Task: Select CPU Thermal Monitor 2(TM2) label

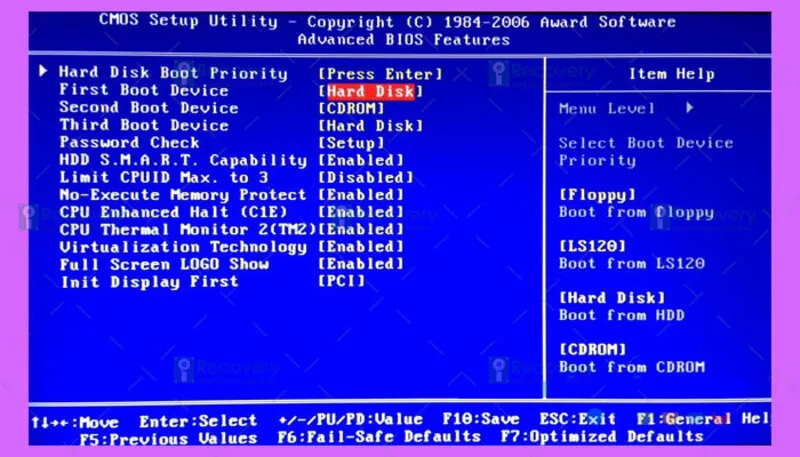Action: [188, 230]
